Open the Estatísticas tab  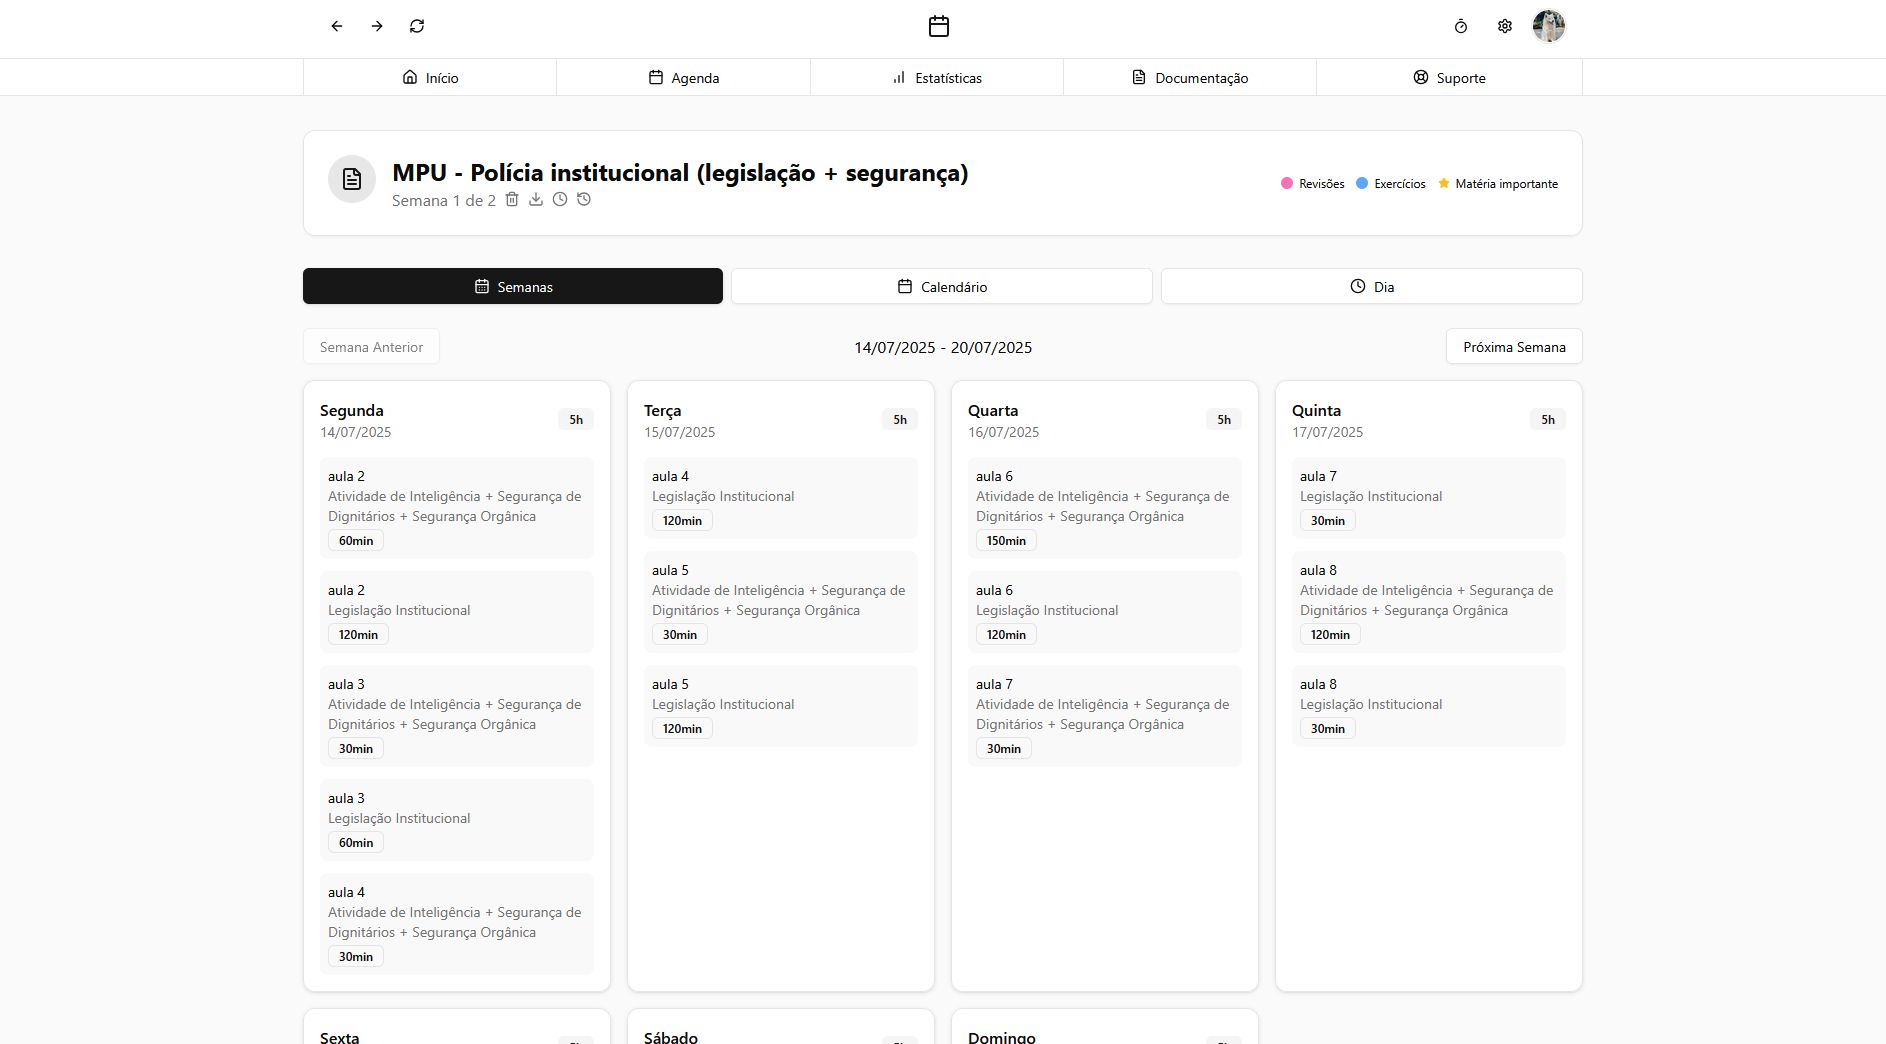coord(937,77)
